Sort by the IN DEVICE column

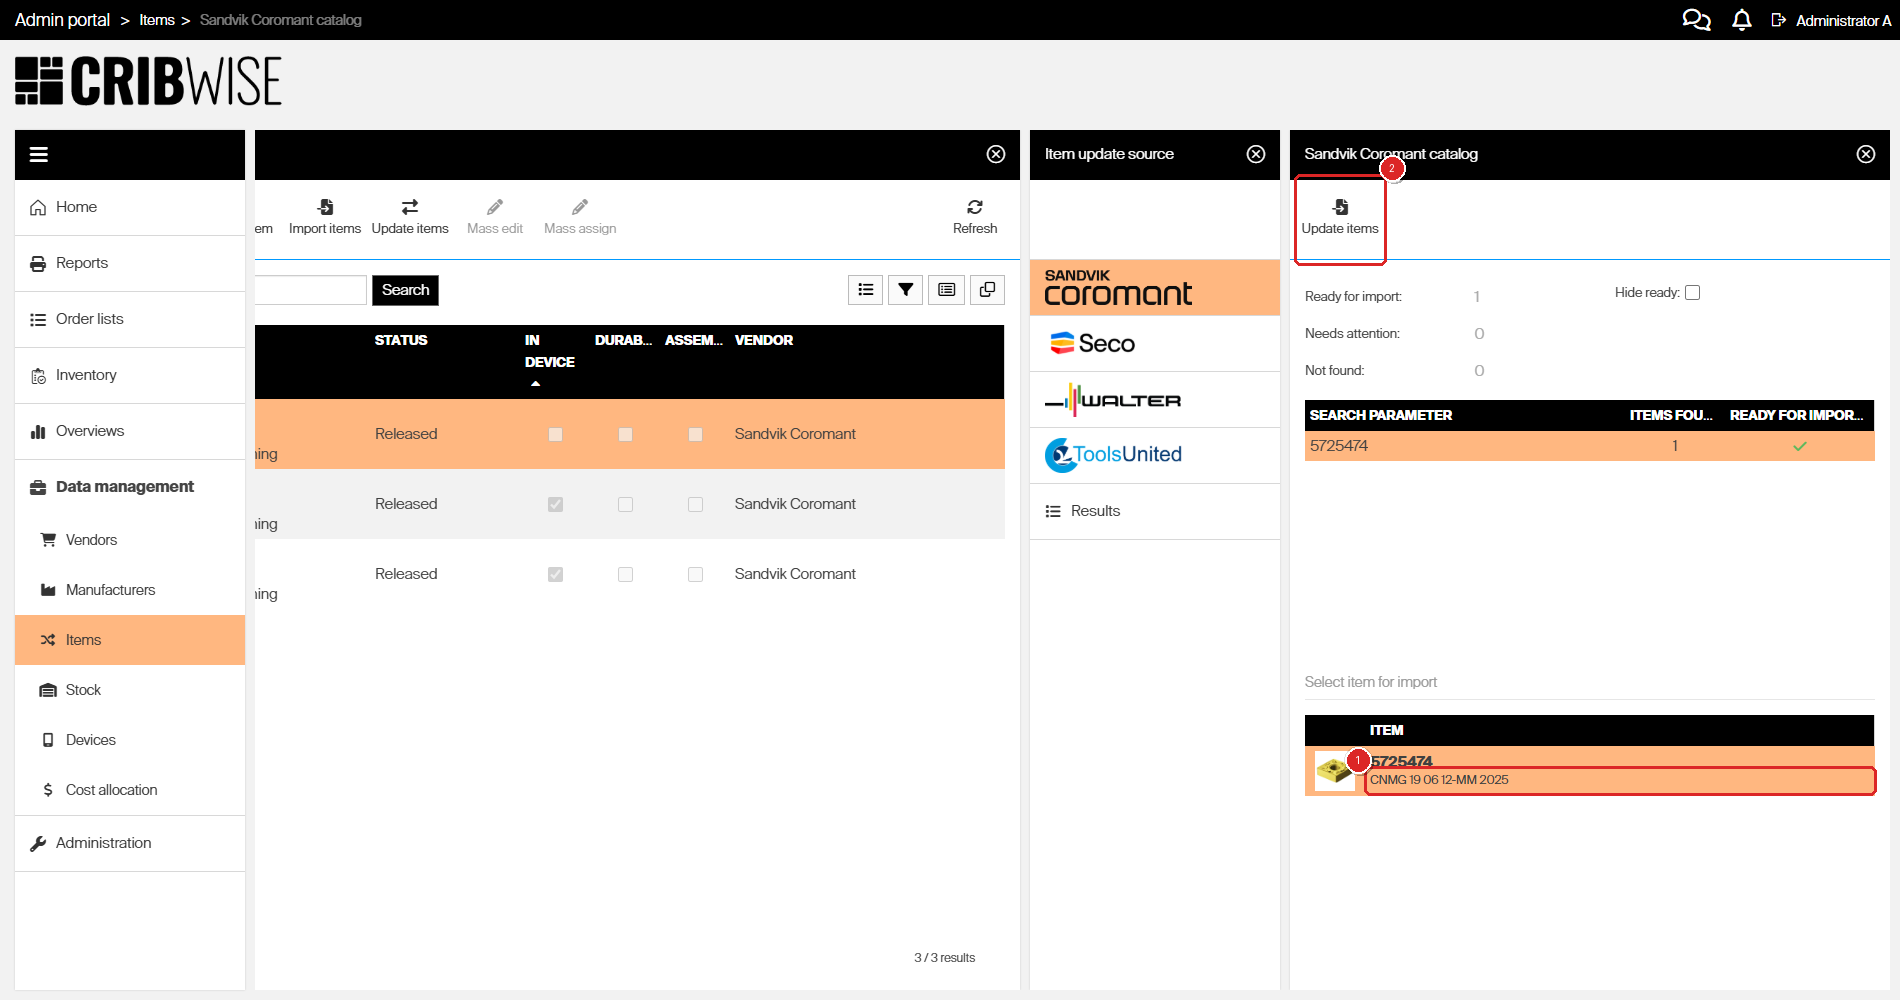[x=549, y=351]
